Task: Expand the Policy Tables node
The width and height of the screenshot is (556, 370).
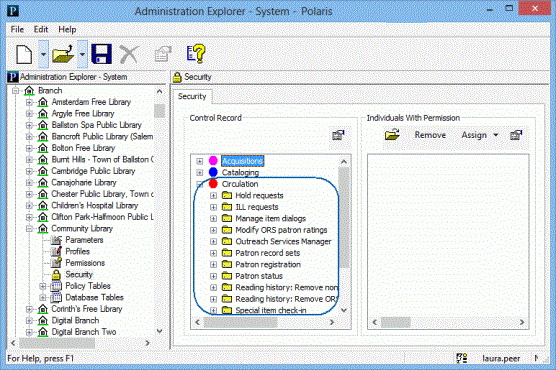Action: pos(43,286)
